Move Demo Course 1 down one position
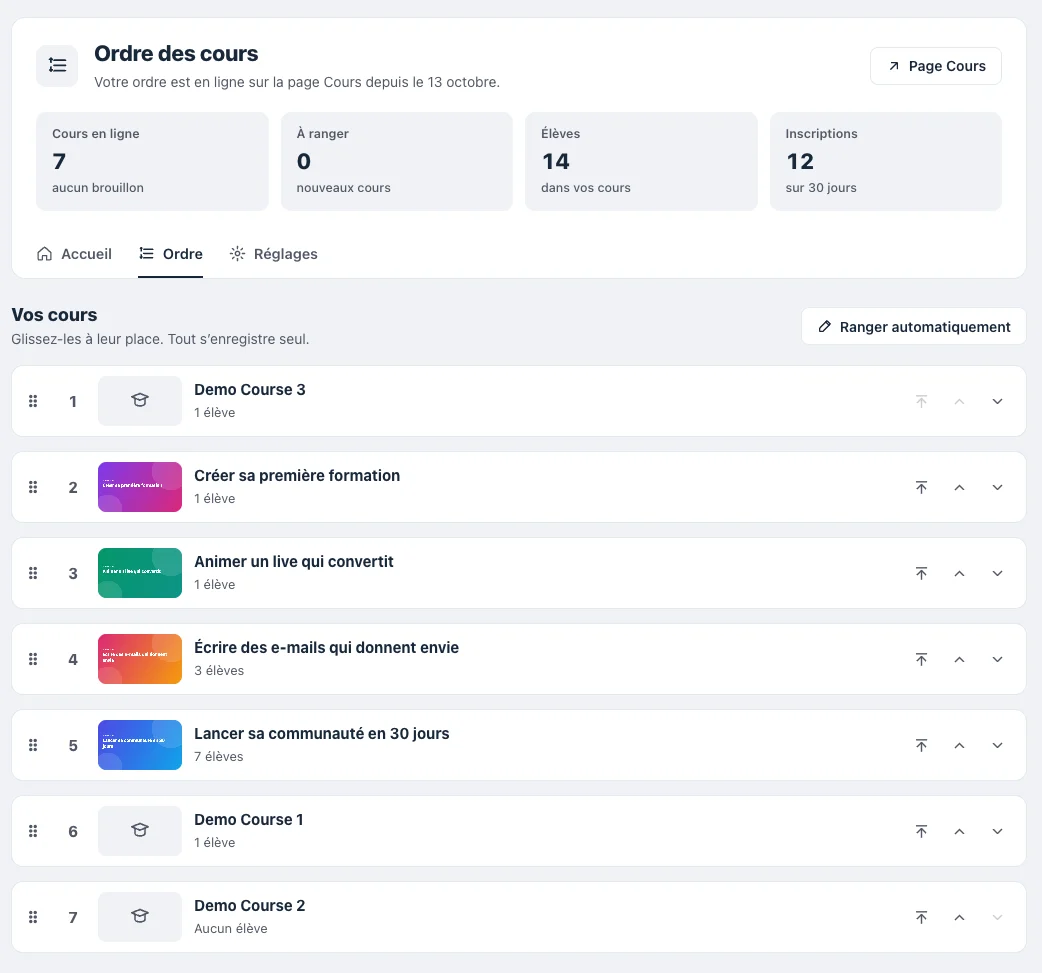The image size is (1042, 973). pyautogui.click(x=997, y=831)
